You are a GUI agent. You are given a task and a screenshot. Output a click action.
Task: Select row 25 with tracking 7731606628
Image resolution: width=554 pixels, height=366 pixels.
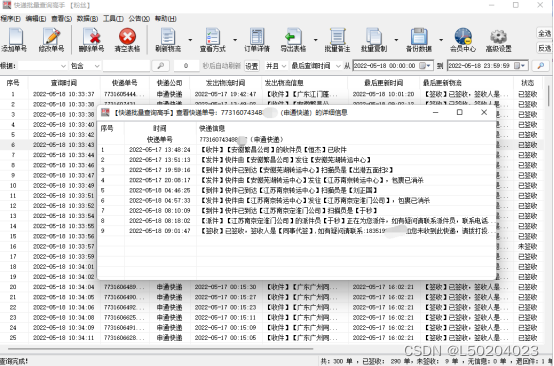pos(272,338)
